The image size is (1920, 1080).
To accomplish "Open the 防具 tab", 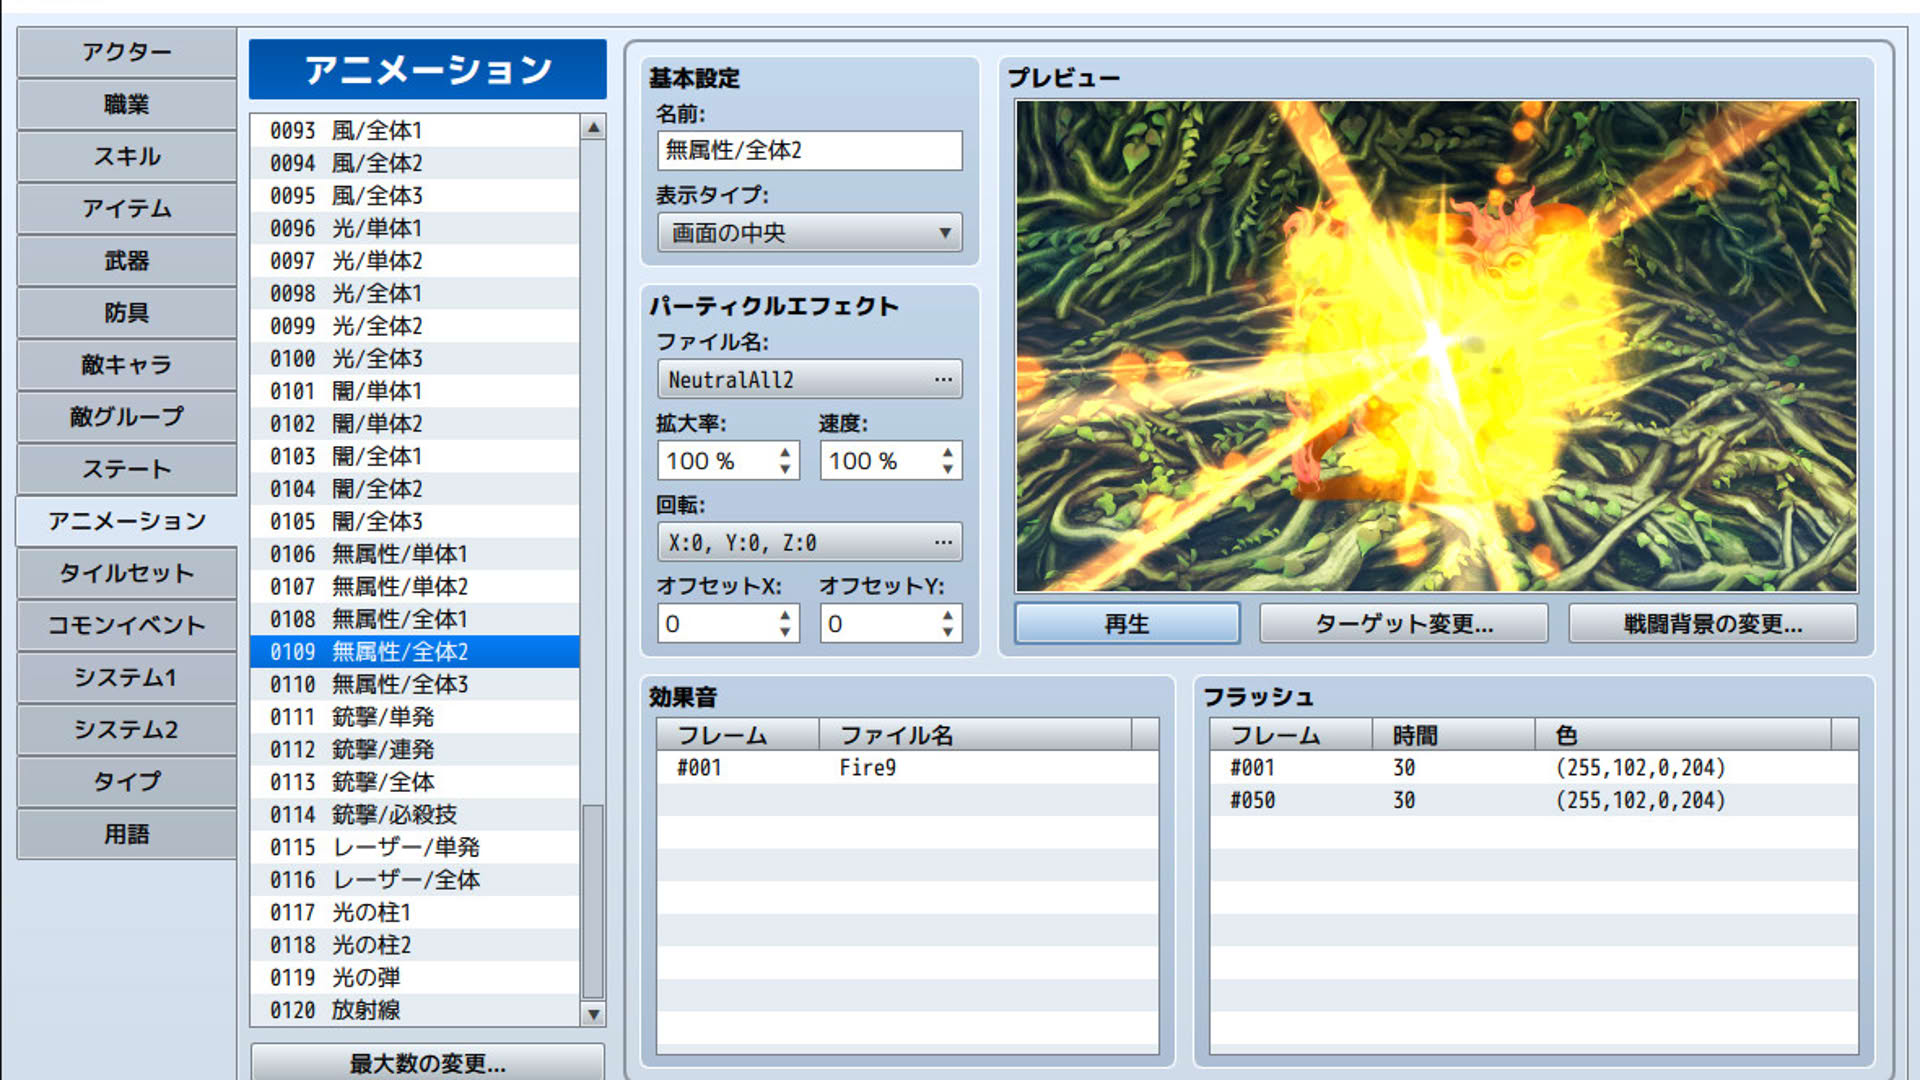I will [127, 312].
